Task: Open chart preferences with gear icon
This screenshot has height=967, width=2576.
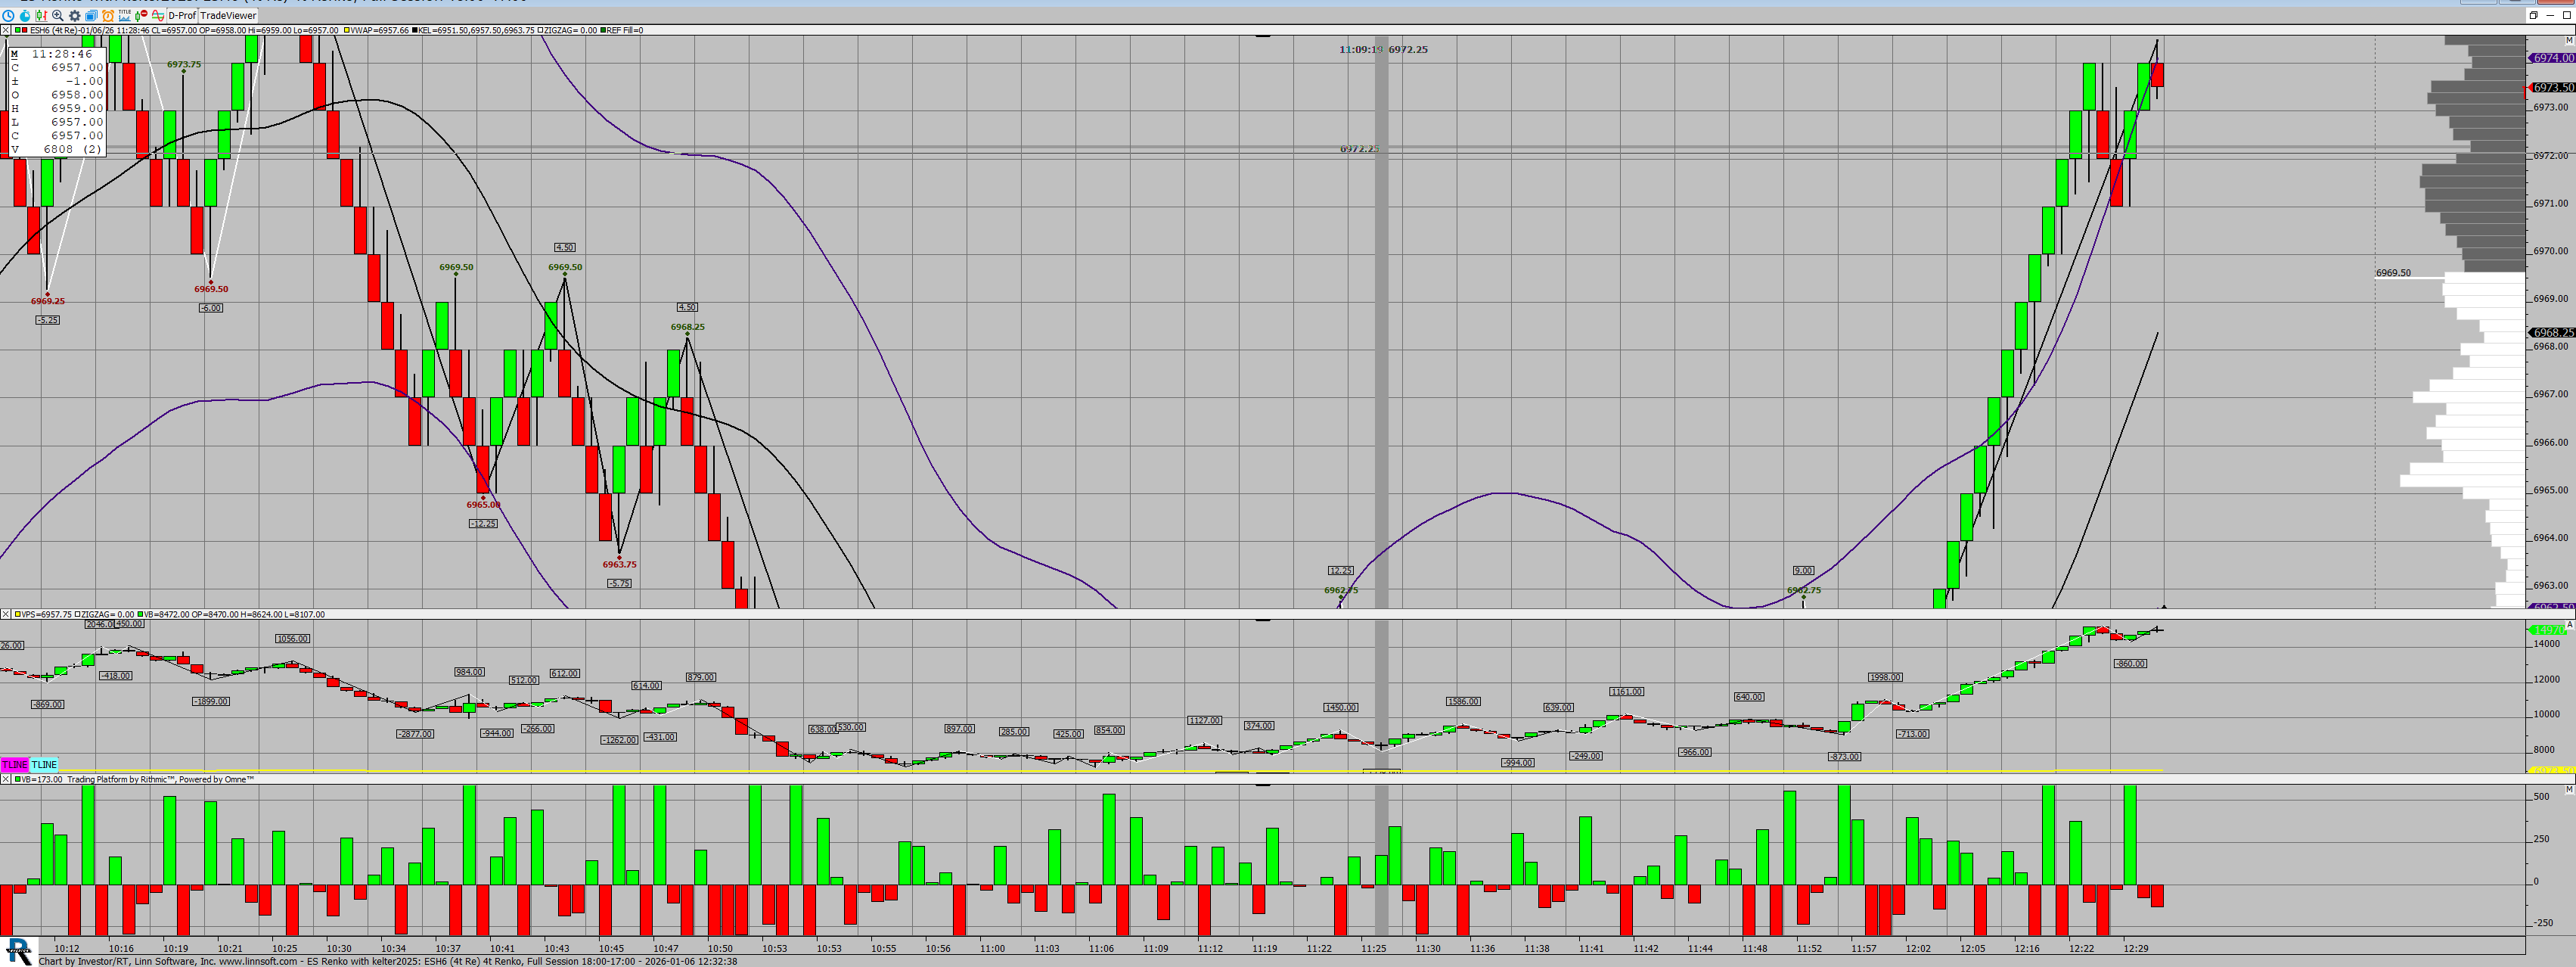Action: pyautogui.click(x=75, y=16)
